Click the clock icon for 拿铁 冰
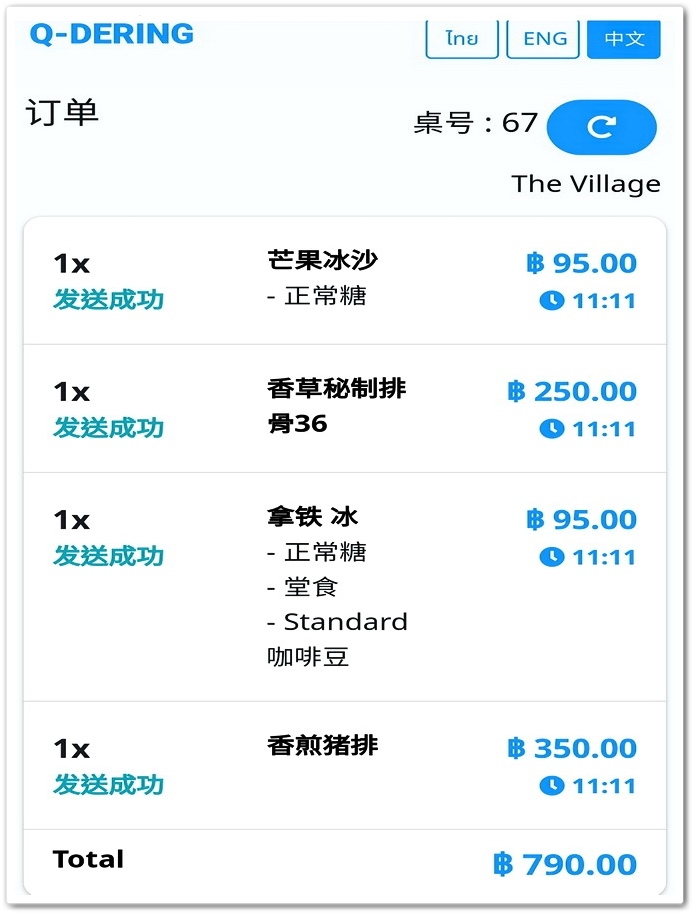The height and width of the screenshot is (916, 696). click(x=552, y=556)
